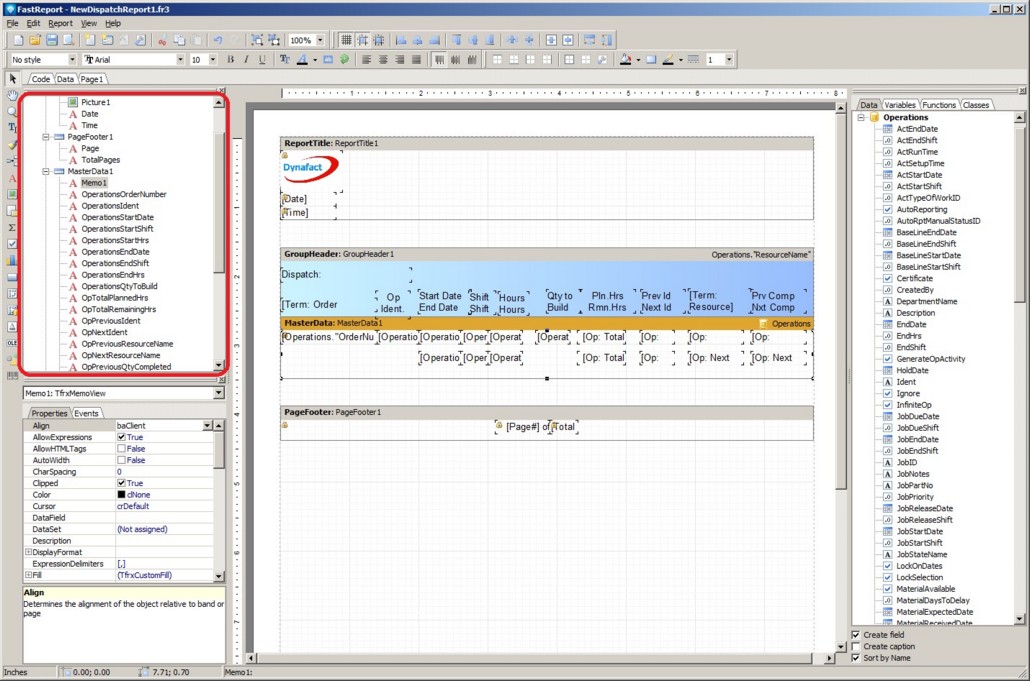The width and height of the screenshot is (1030, 681).
Task: Select OperationsOrderNumber in the report tree
Action: click(x=124, y=194)
